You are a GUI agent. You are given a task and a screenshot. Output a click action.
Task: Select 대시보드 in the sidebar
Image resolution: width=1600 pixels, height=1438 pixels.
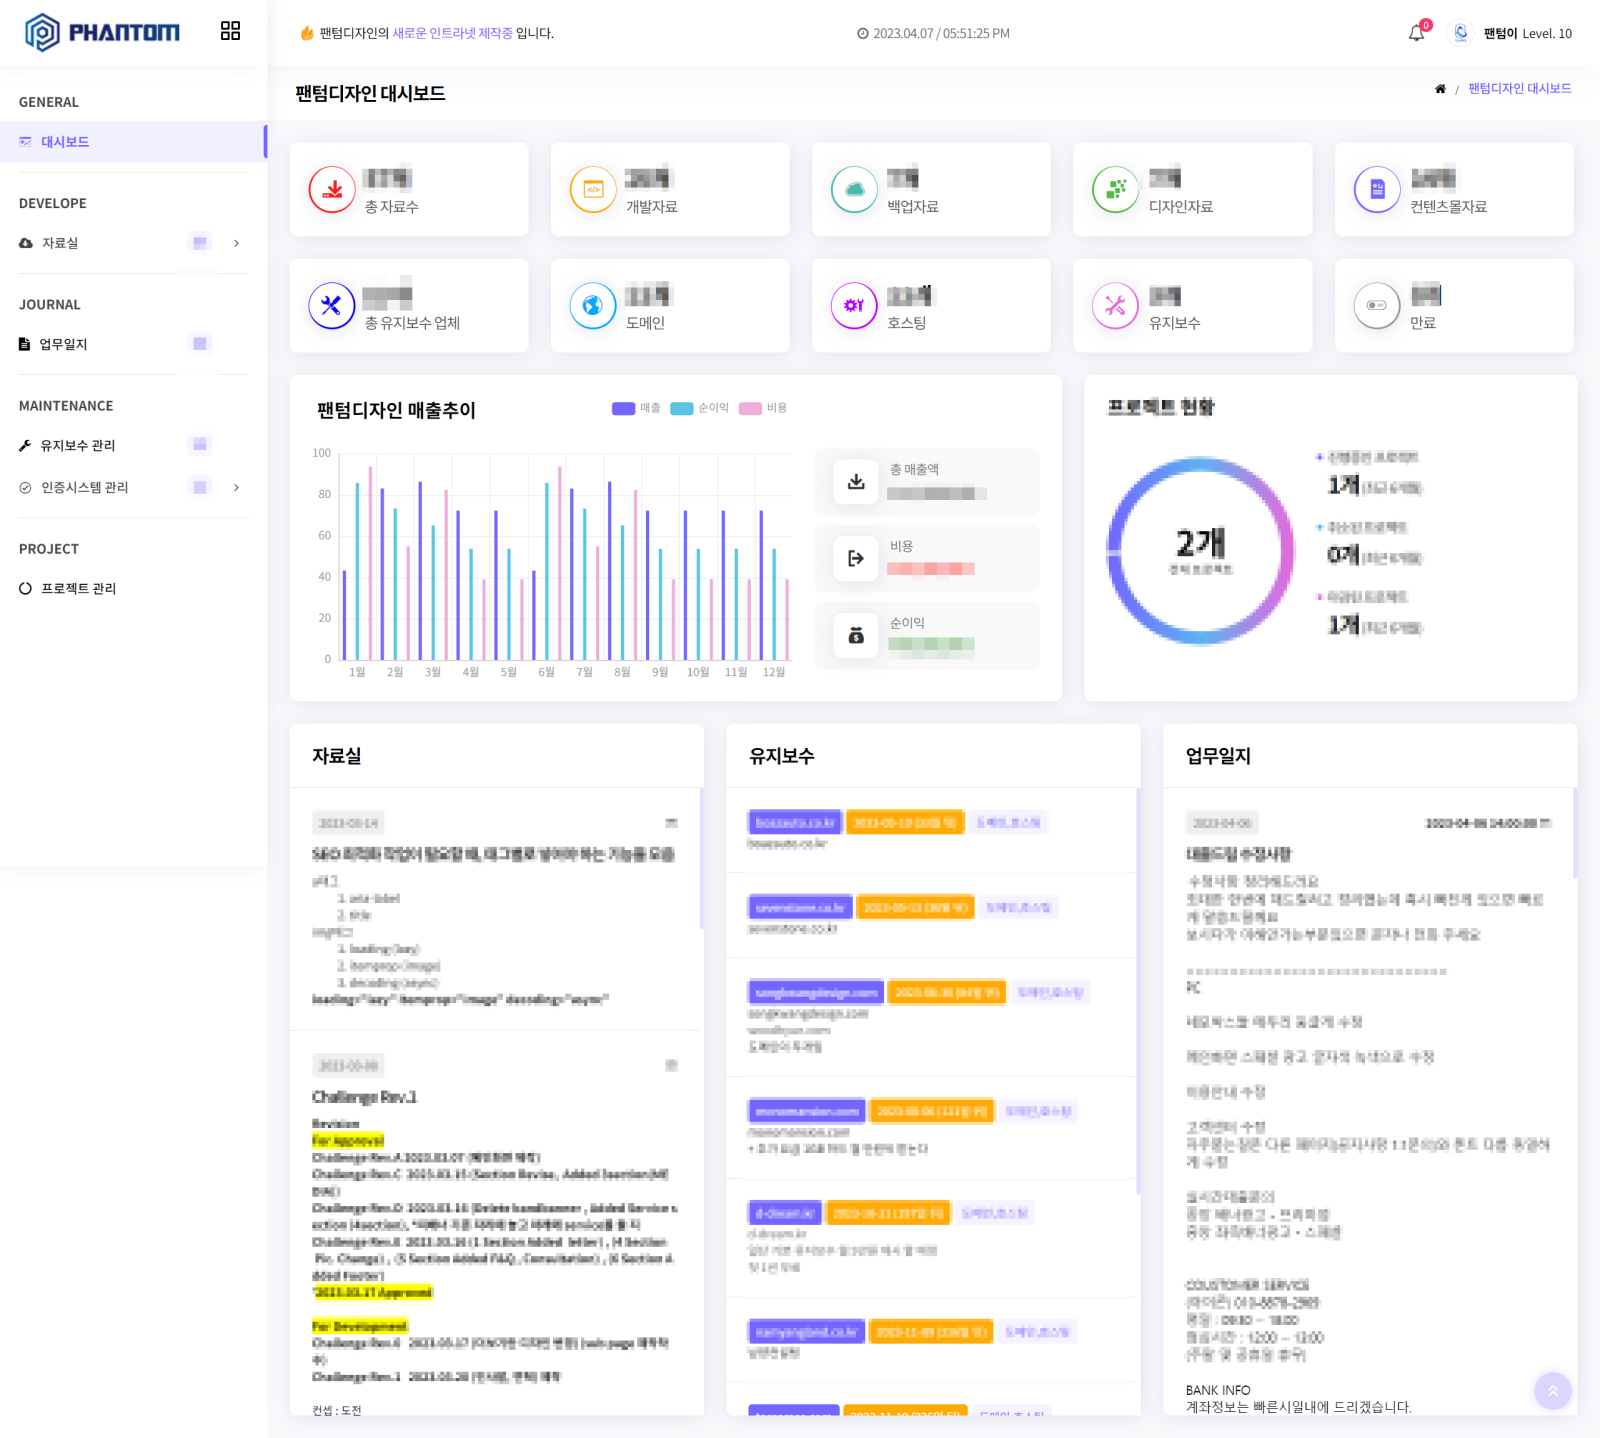tap(65, 142)
